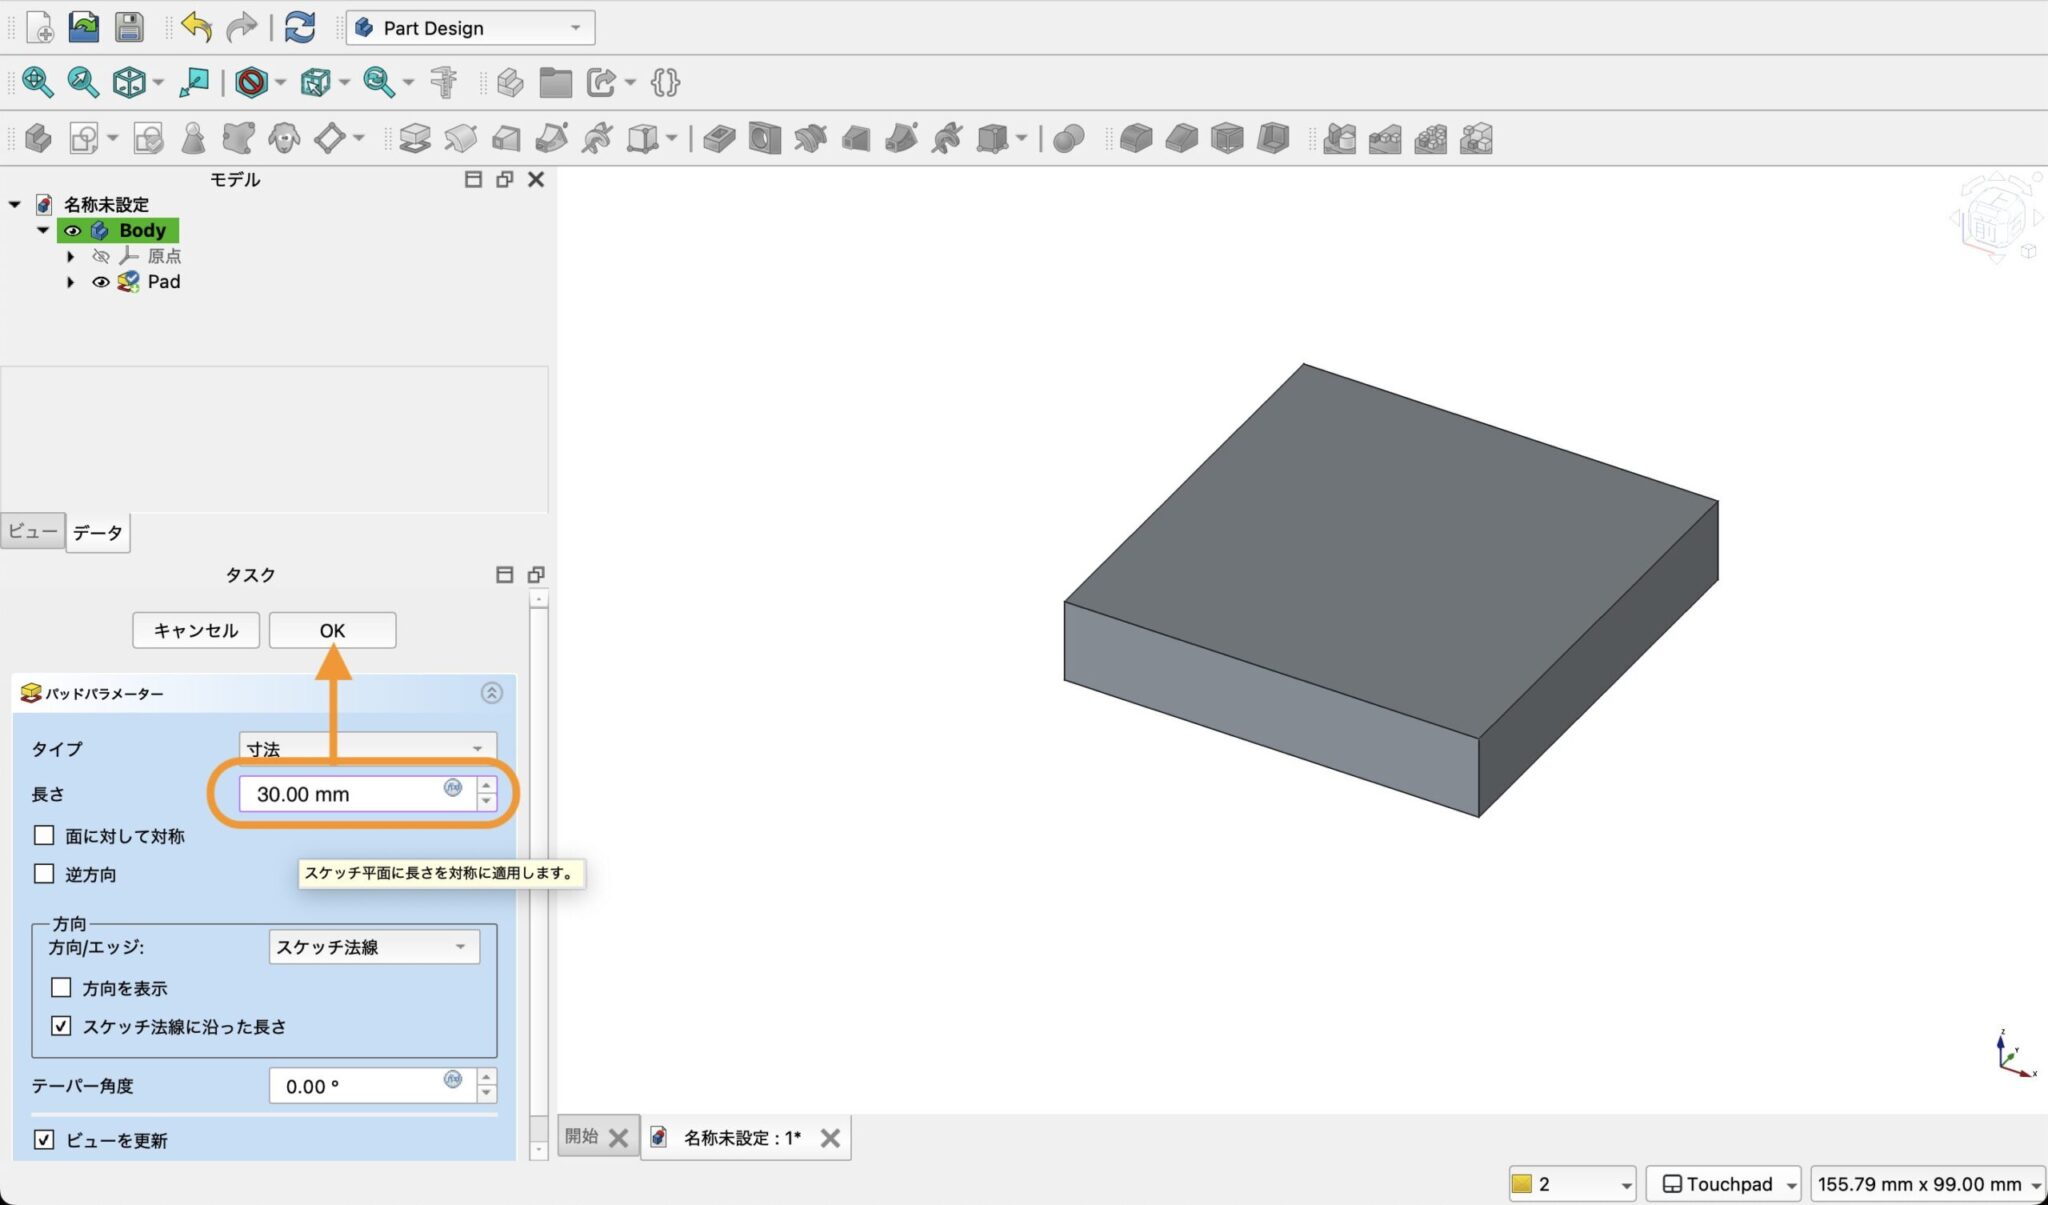The width and height of the screenshot is (2048, 1205).
Task: Collapse the パッドパラメーター section
Action: 491,692
